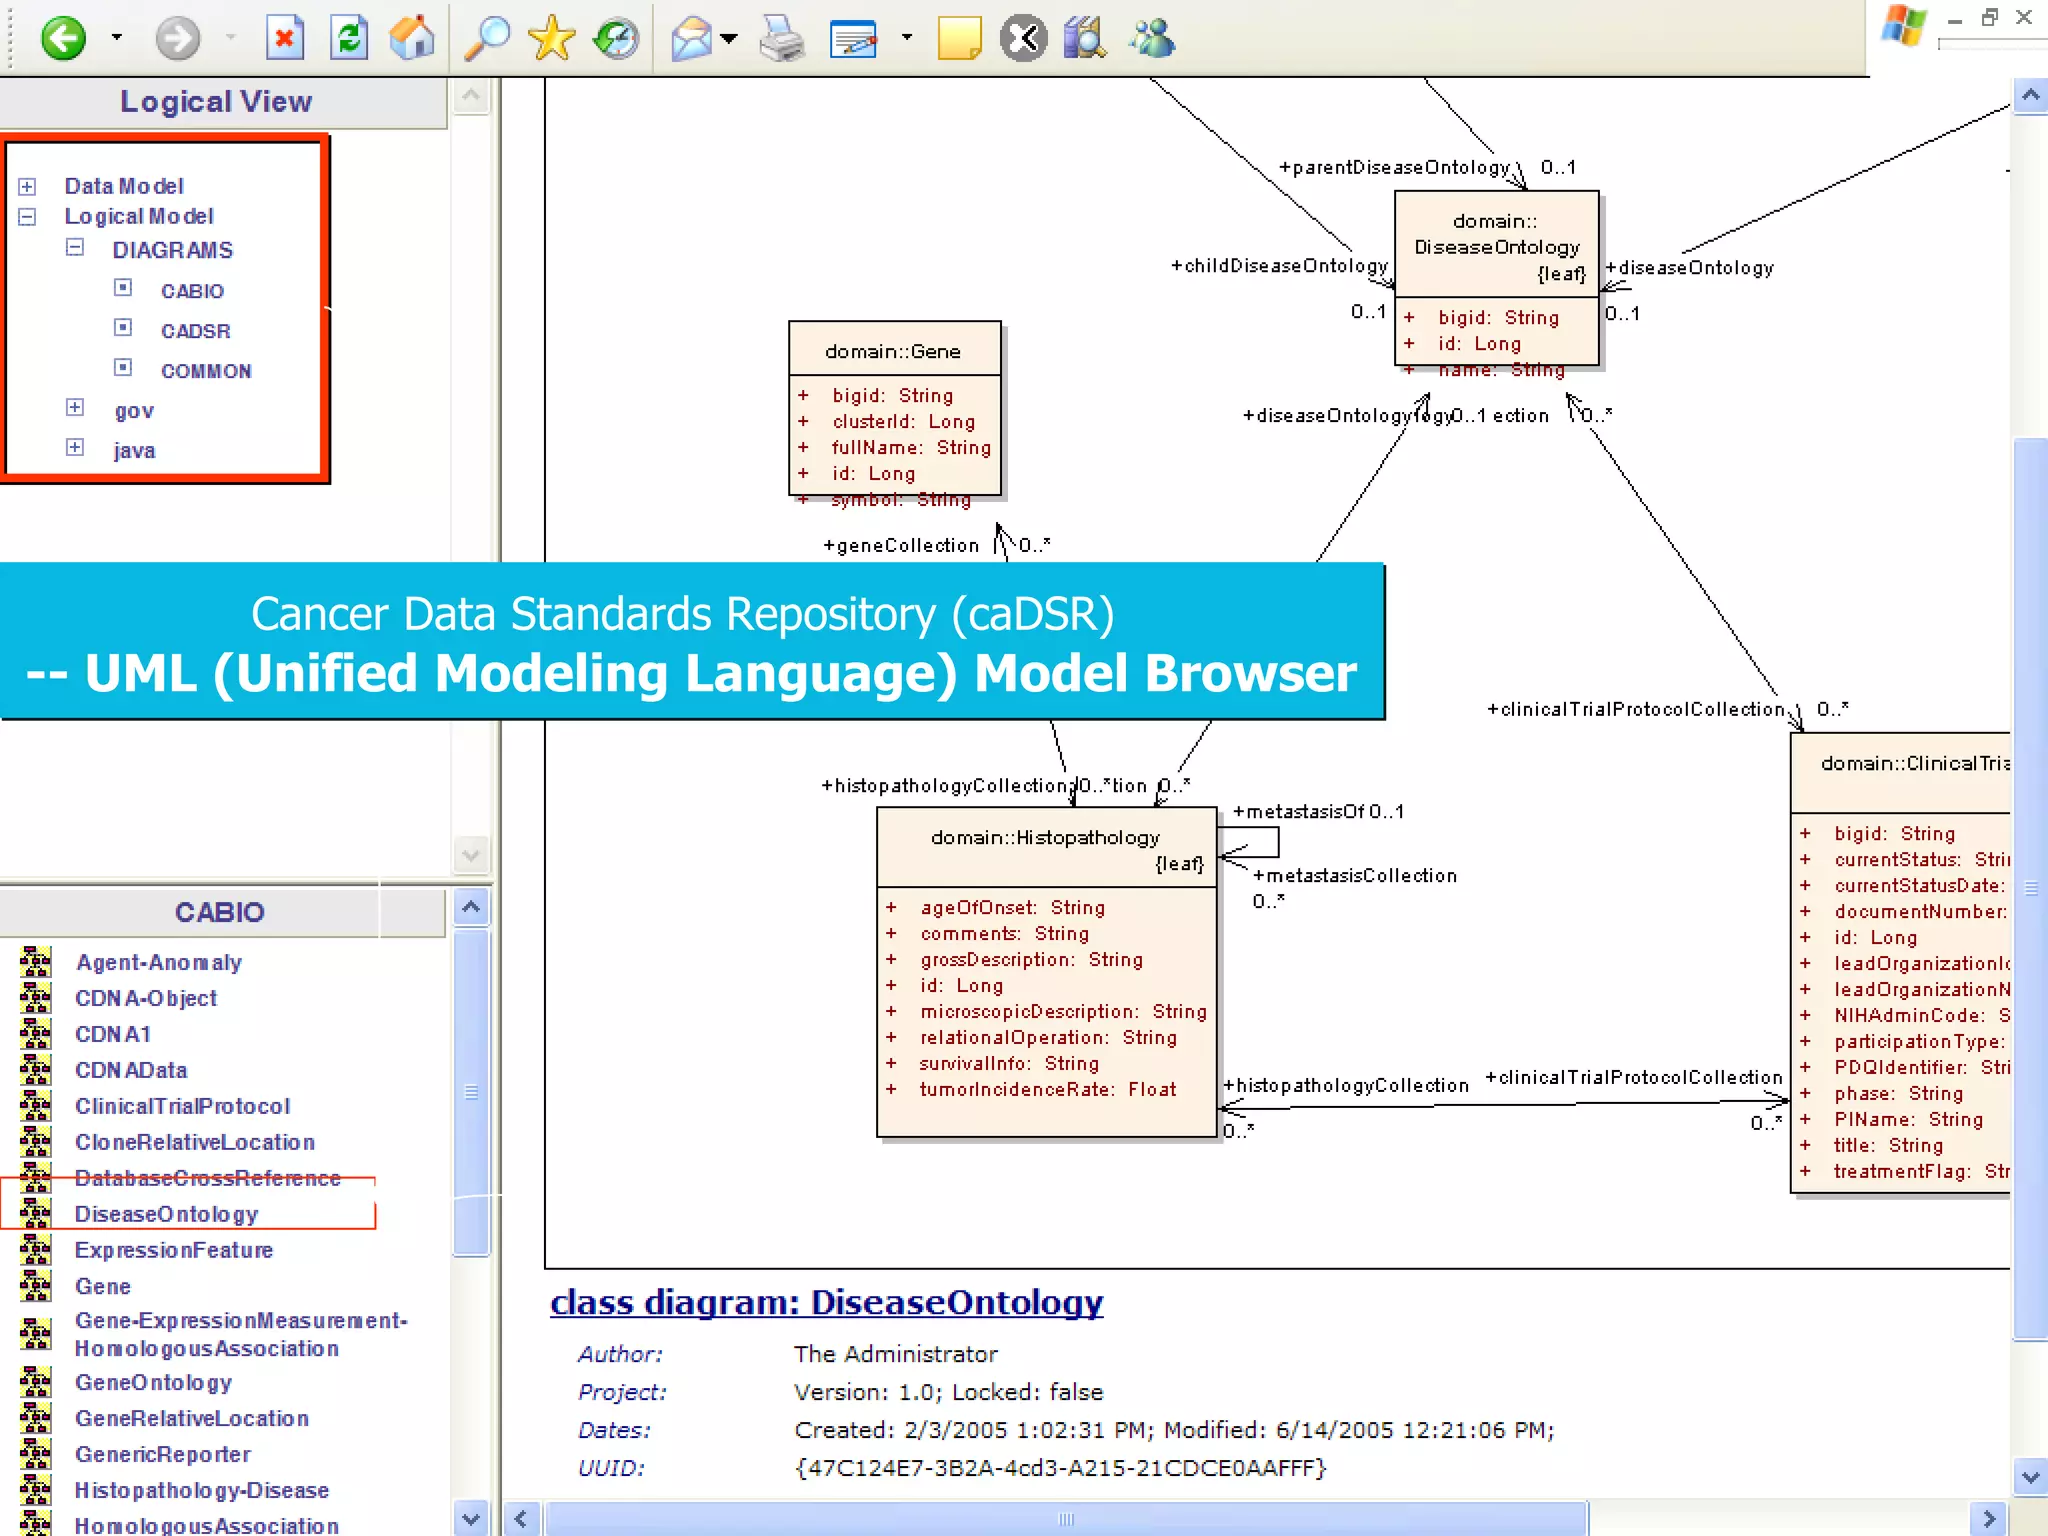2048x1536 pixels.
Task: Click the CABIO list scroll-up arrow
Action: [471, 907]
